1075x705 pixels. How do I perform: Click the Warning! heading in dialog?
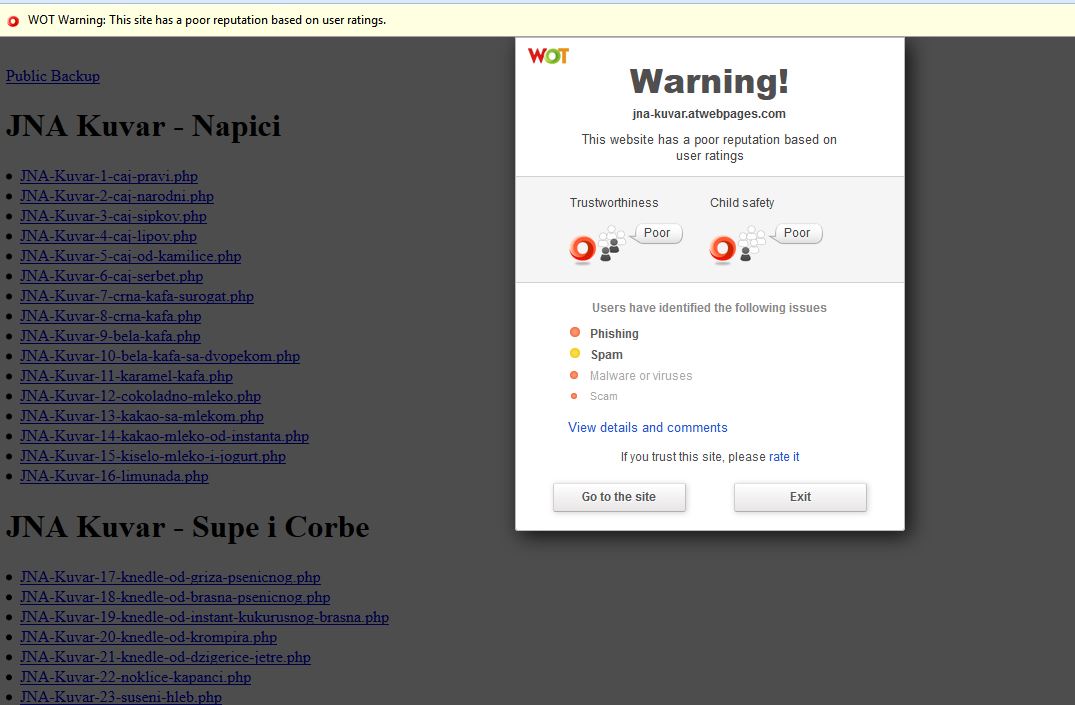point(709,81)
